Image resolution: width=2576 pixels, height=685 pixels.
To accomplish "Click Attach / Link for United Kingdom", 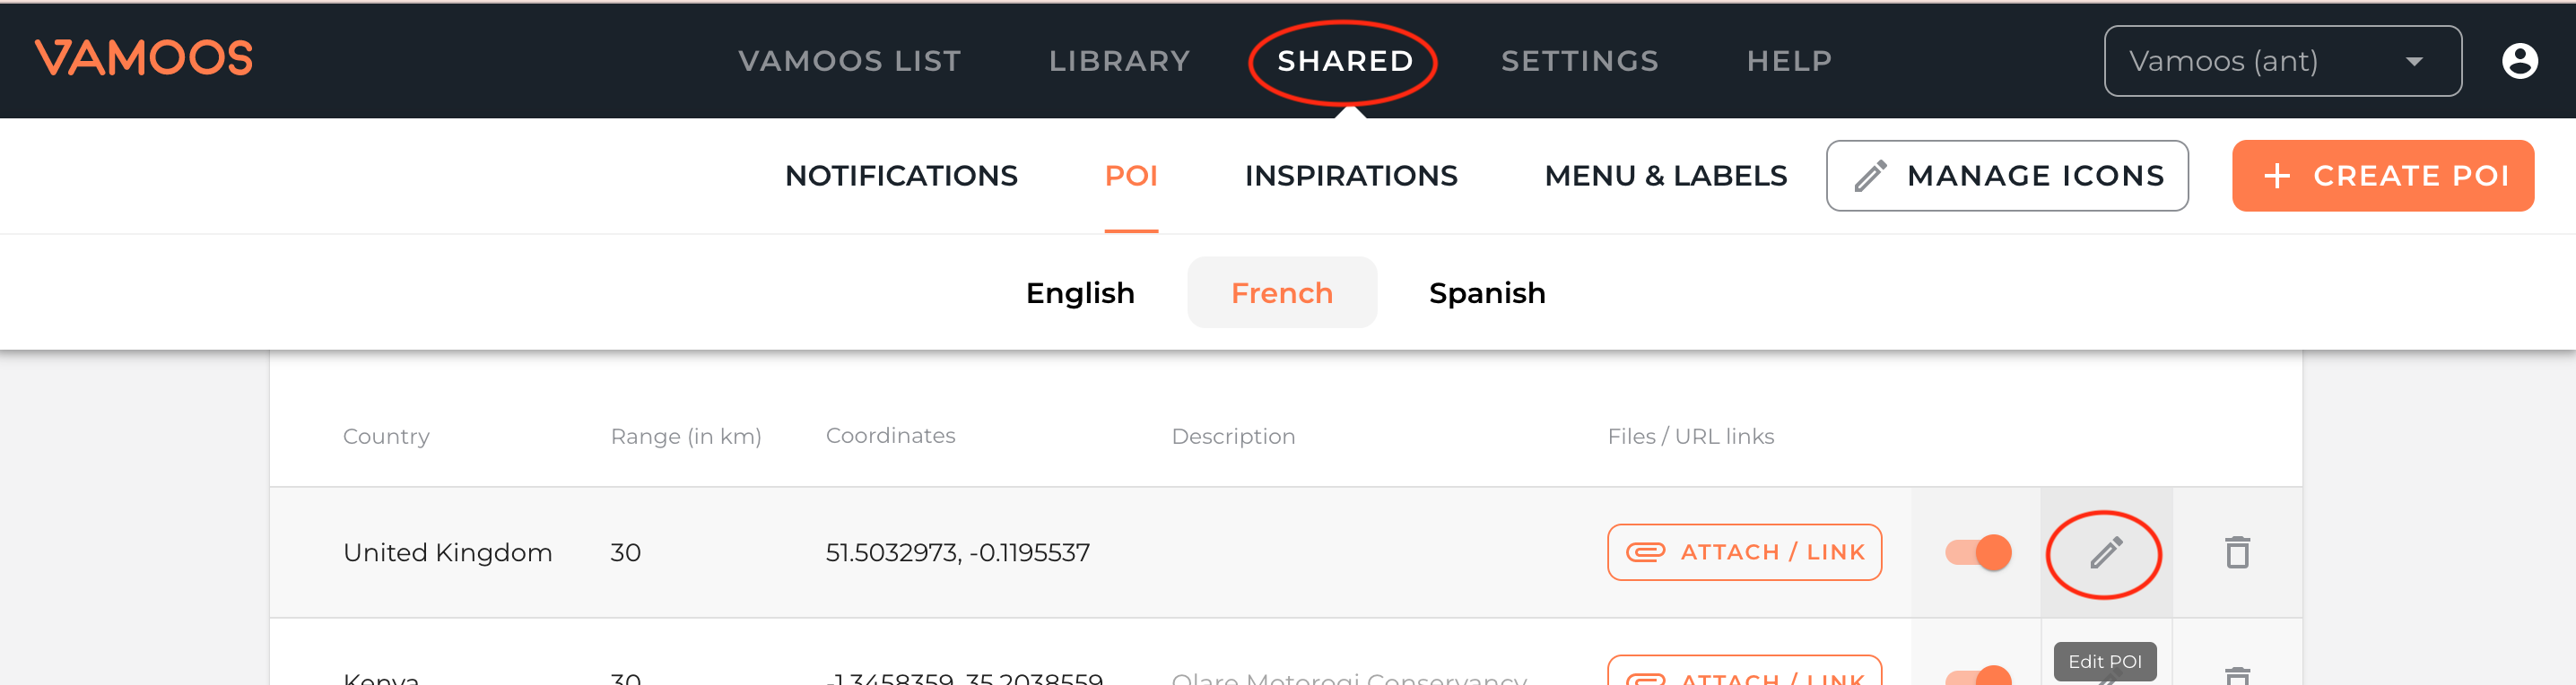I will pyautogui.click(x=1744, y=552).
